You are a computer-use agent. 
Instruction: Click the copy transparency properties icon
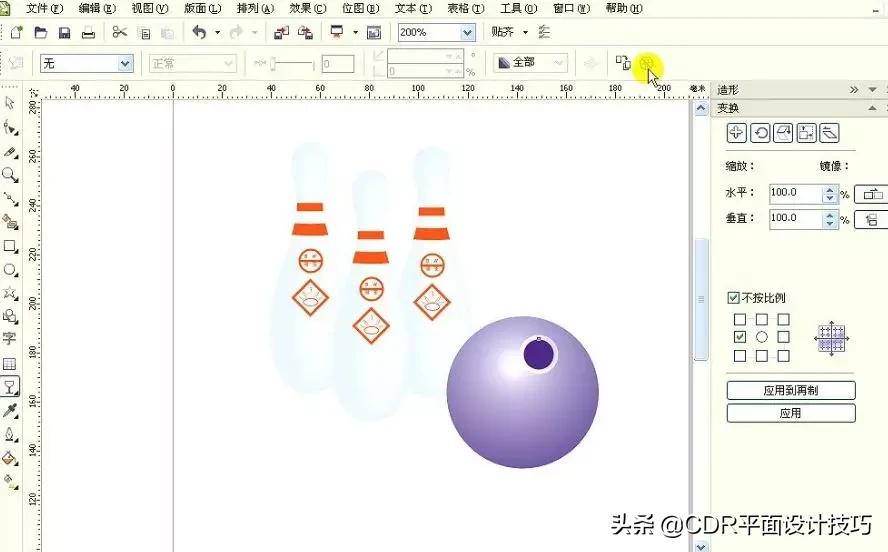point(622,63)
